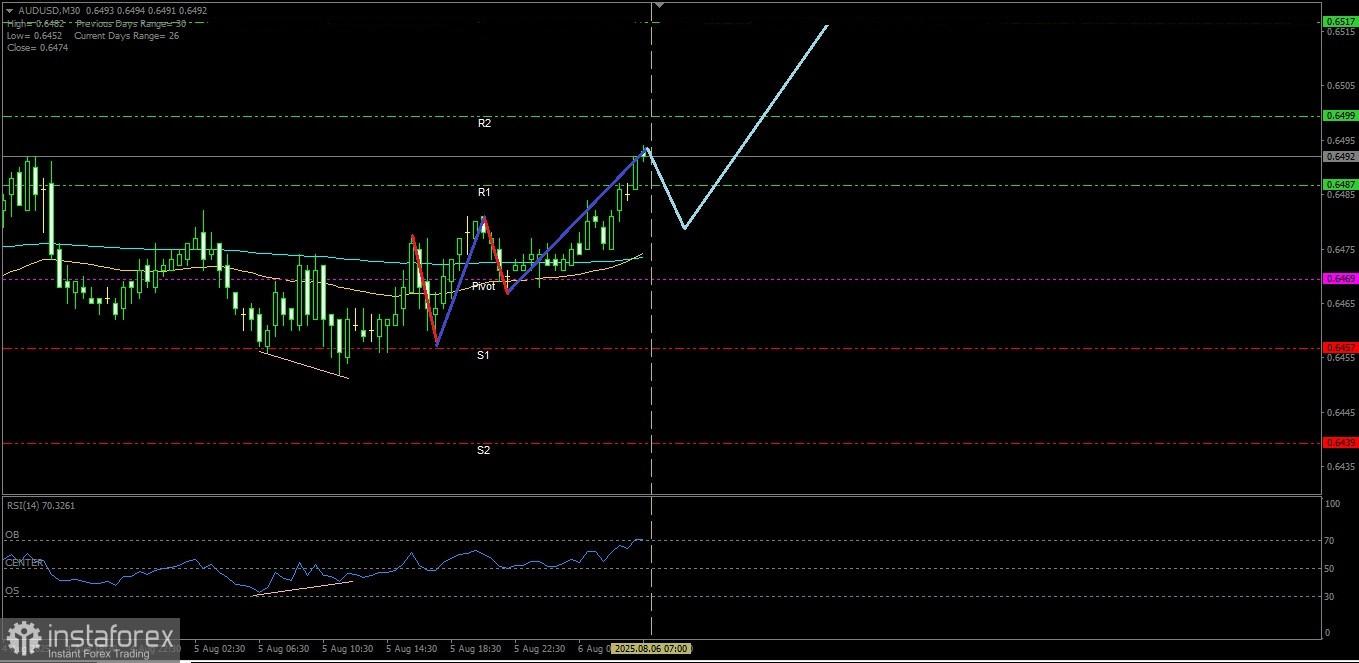1359x663 pixels.
Task: Select the Pivot level label
Action: pos(483,286)
